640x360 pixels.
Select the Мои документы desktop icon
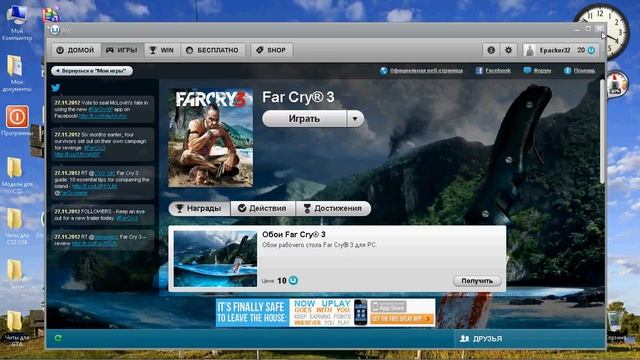16,73
